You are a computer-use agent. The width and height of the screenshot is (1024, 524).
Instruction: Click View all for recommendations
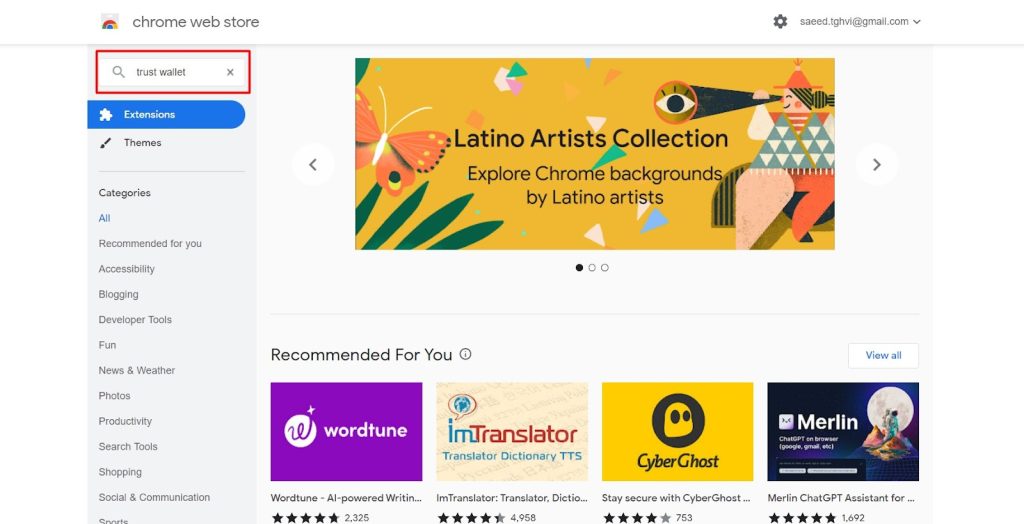(x=883, y=355)
